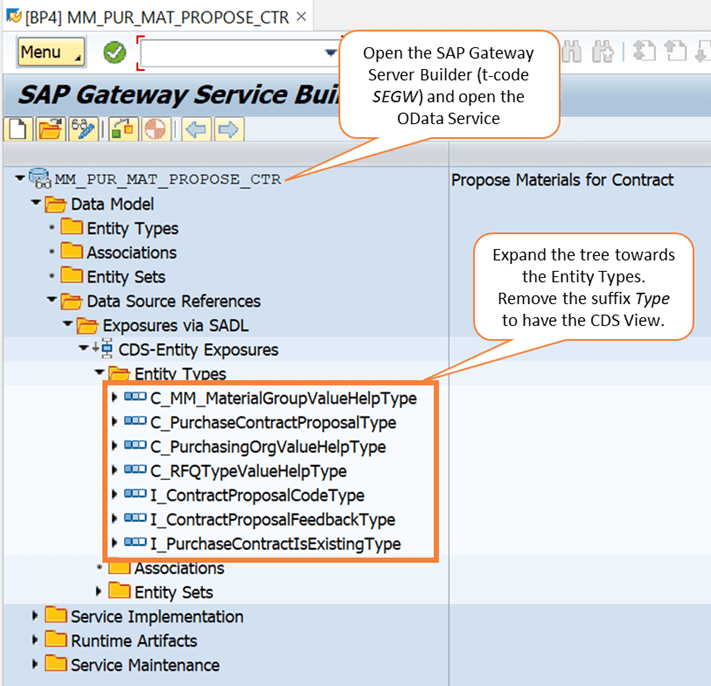This screenshot has width=711, height=686.
Task: Select Data Model tree item
Action: [112, 204]
